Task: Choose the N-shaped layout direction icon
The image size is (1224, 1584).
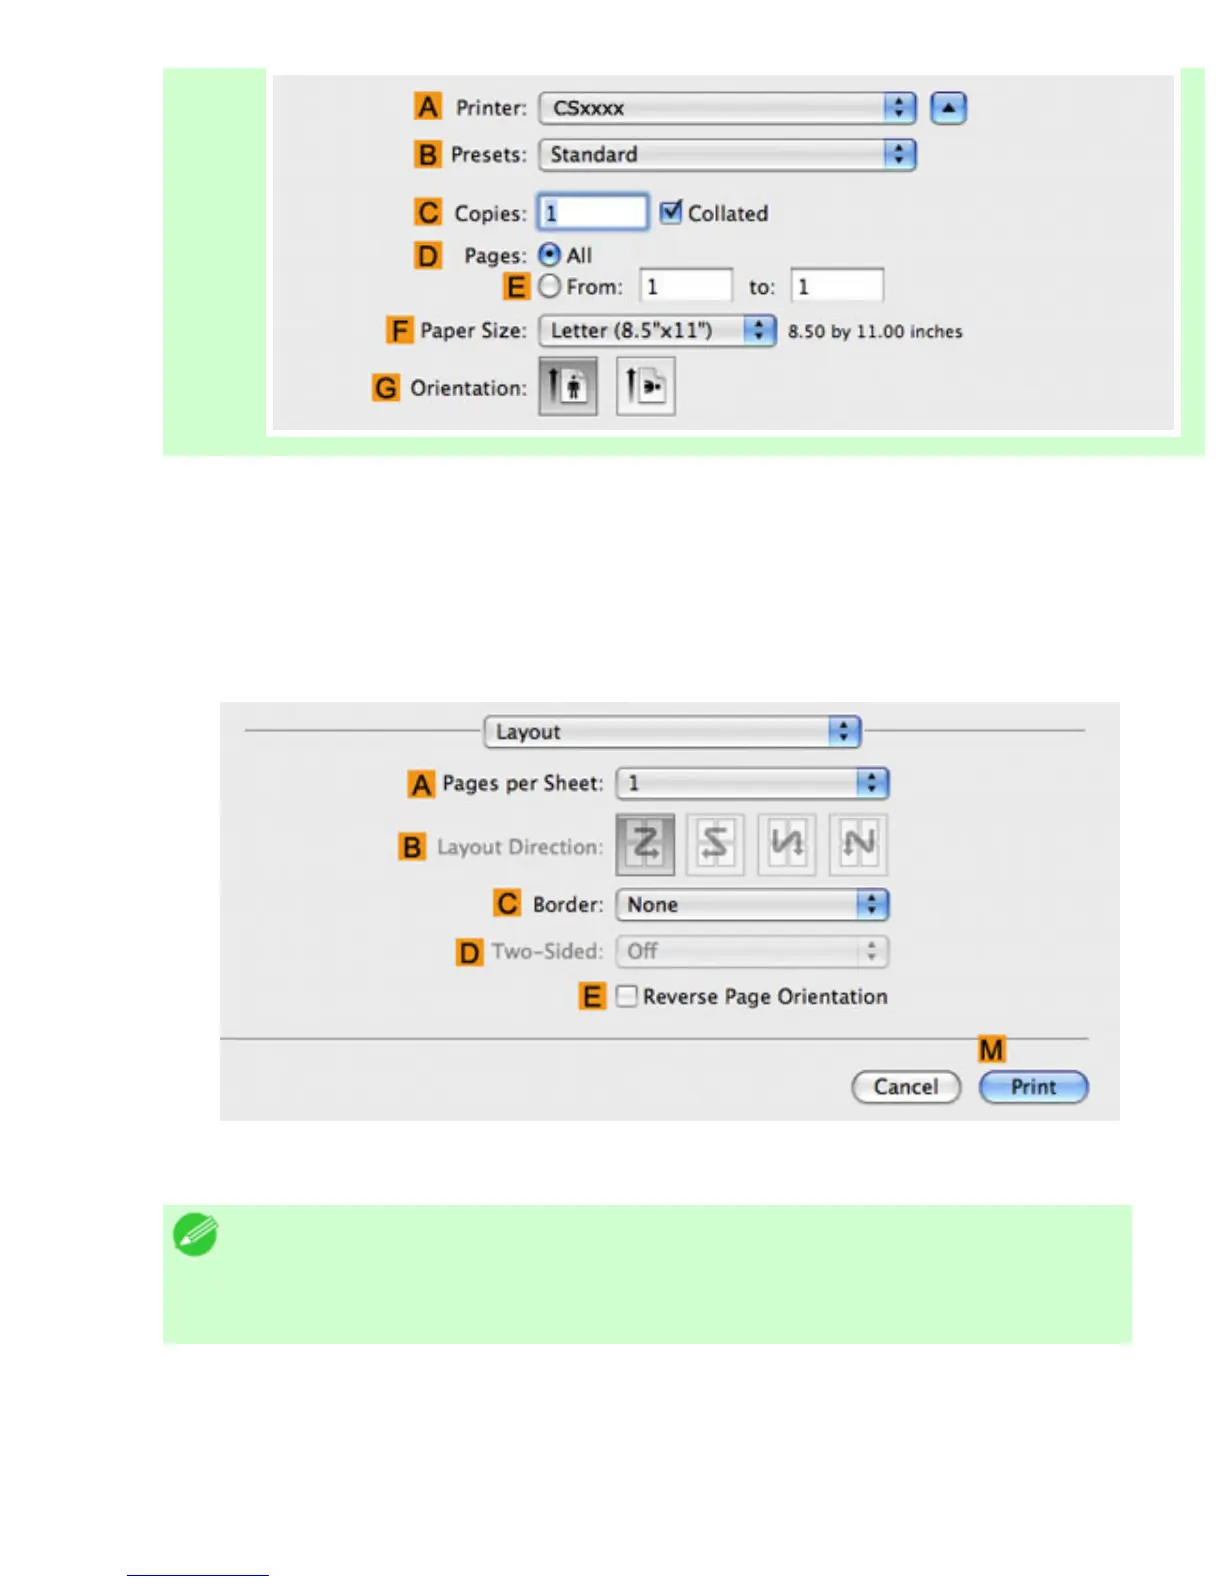Action: click(858, 844)
